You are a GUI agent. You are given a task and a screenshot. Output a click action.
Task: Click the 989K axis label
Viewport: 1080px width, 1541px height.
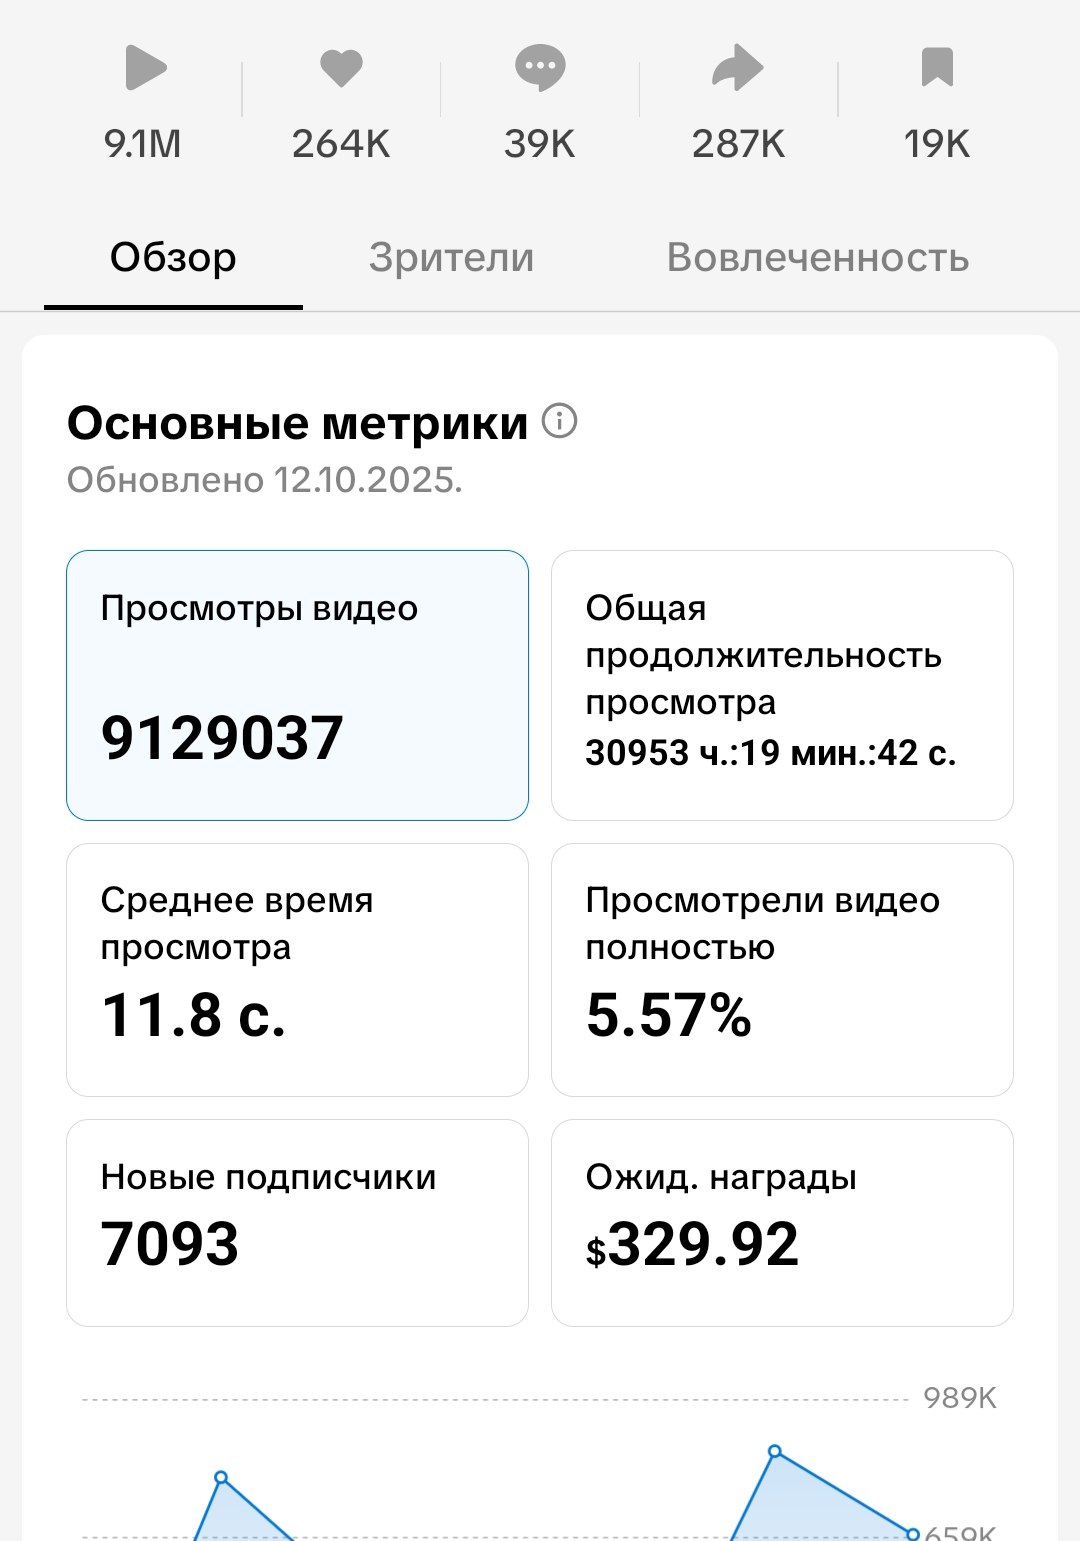tap(959, 1398)
